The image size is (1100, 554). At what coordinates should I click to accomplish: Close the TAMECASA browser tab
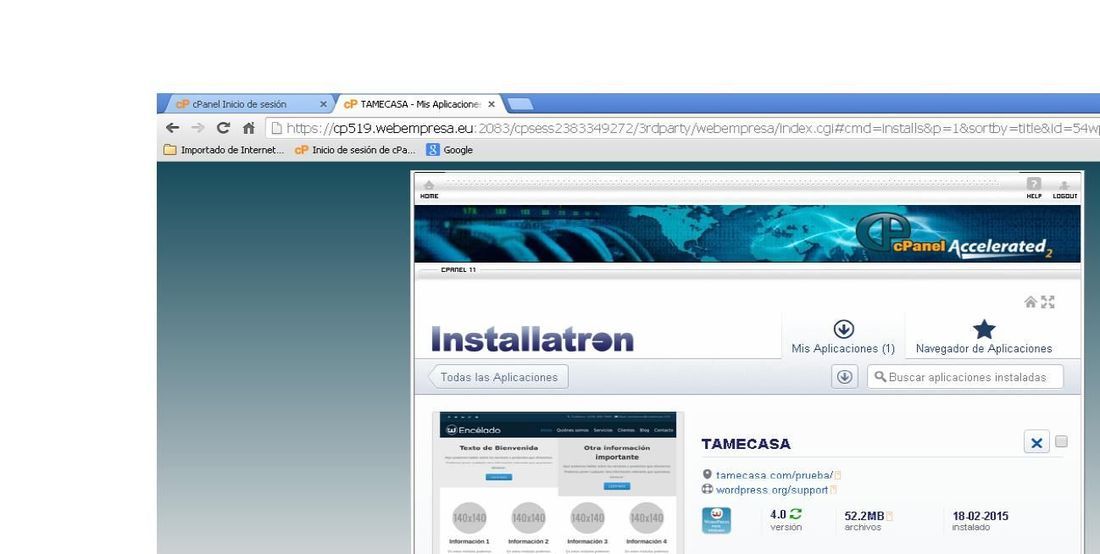coord(491,104)
